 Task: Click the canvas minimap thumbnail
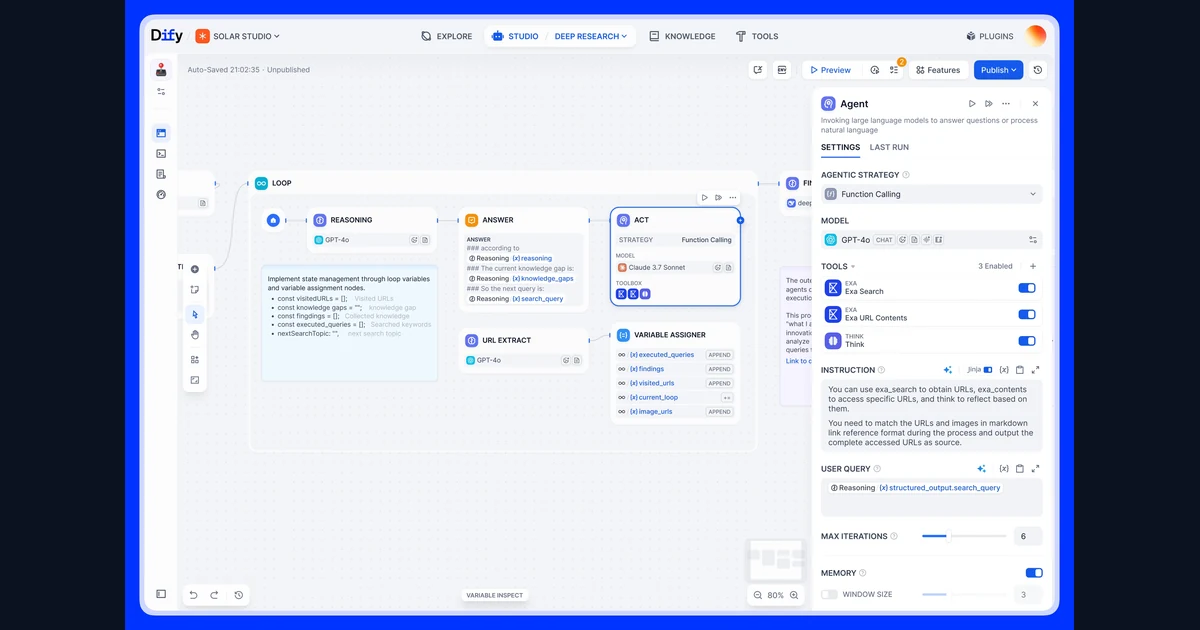[776, 560]
